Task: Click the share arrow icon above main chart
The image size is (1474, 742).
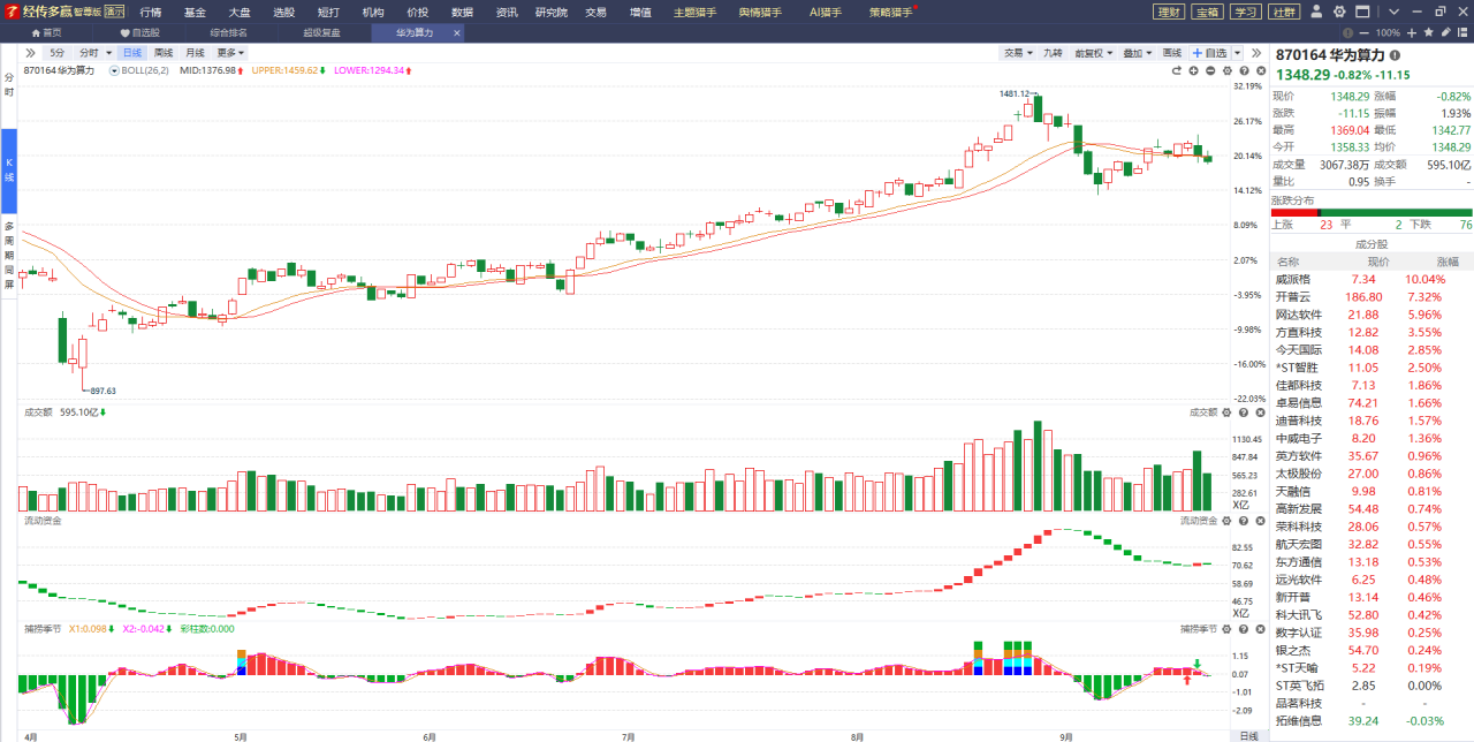Action: (1176, 71)
